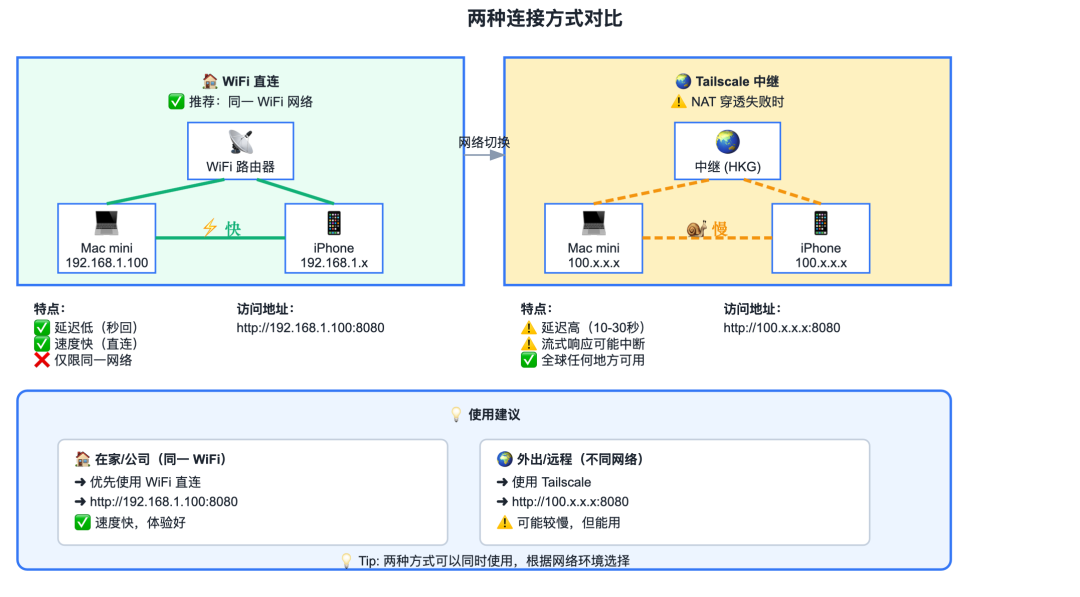1080x597 pixels.
Task: Check the 全球任何地方可用 checkmark
Action: 528,359
